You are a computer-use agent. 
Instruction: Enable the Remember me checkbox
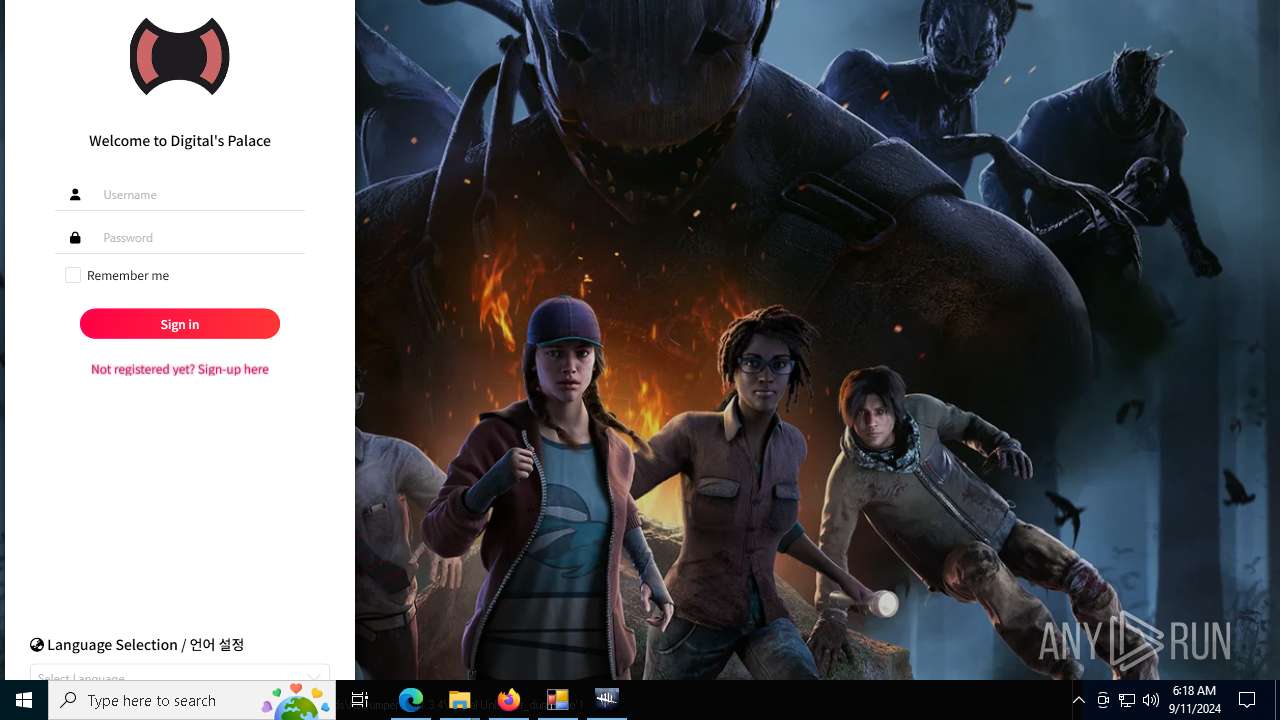pos(73,275)
